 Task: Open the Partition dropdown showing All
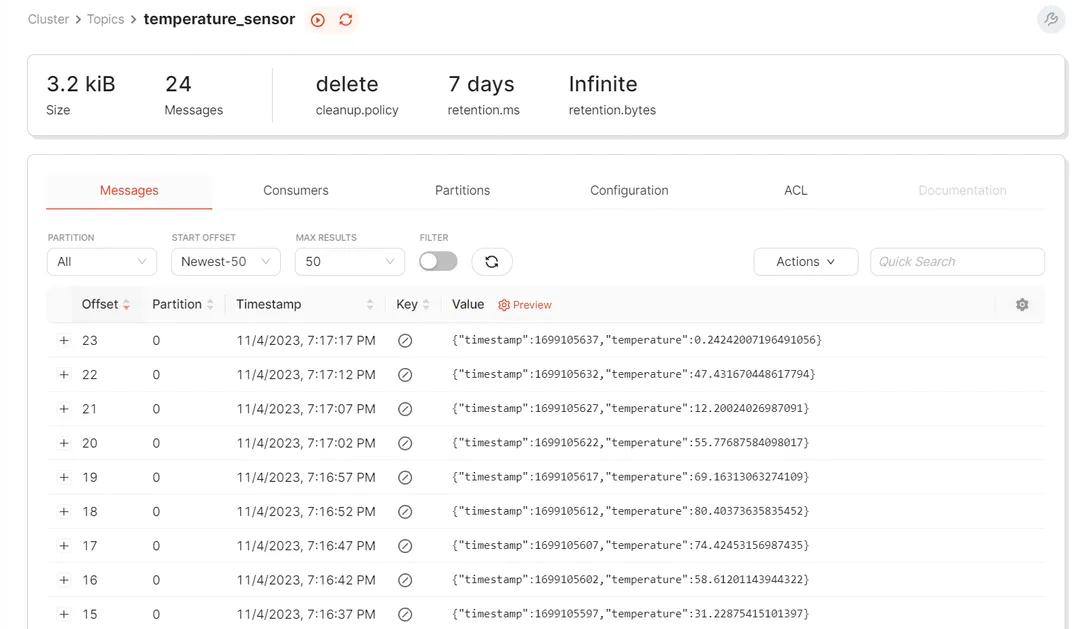click(101, 261)
